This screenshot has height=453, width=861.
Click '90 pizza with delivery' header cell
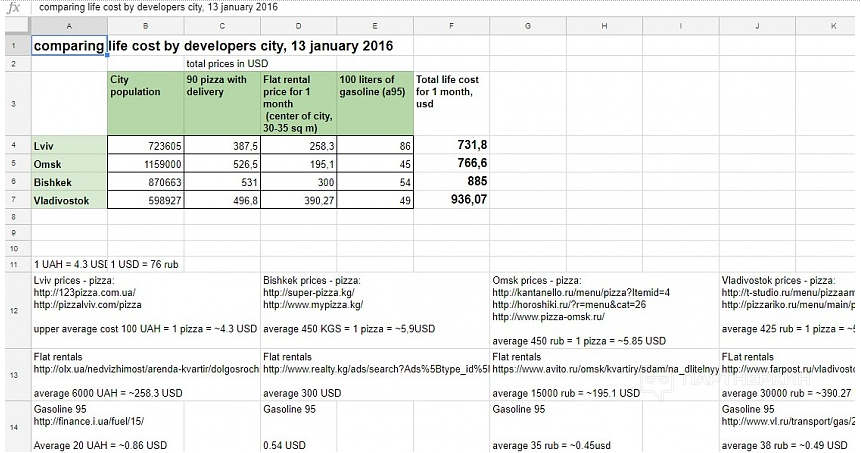222,103
